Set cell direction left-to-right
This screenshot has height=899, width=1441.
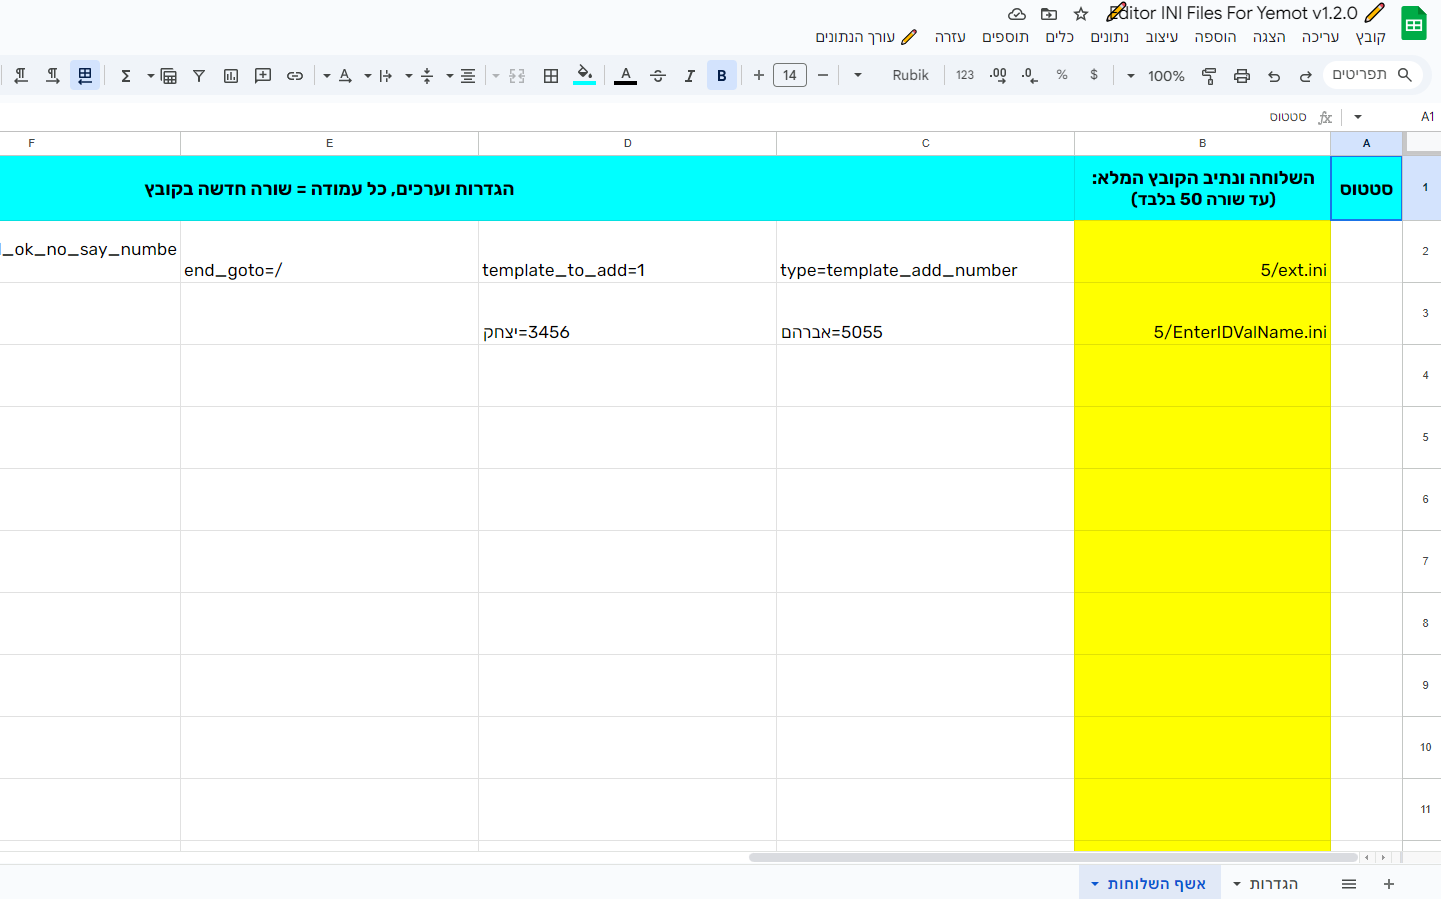click(53, 75)
